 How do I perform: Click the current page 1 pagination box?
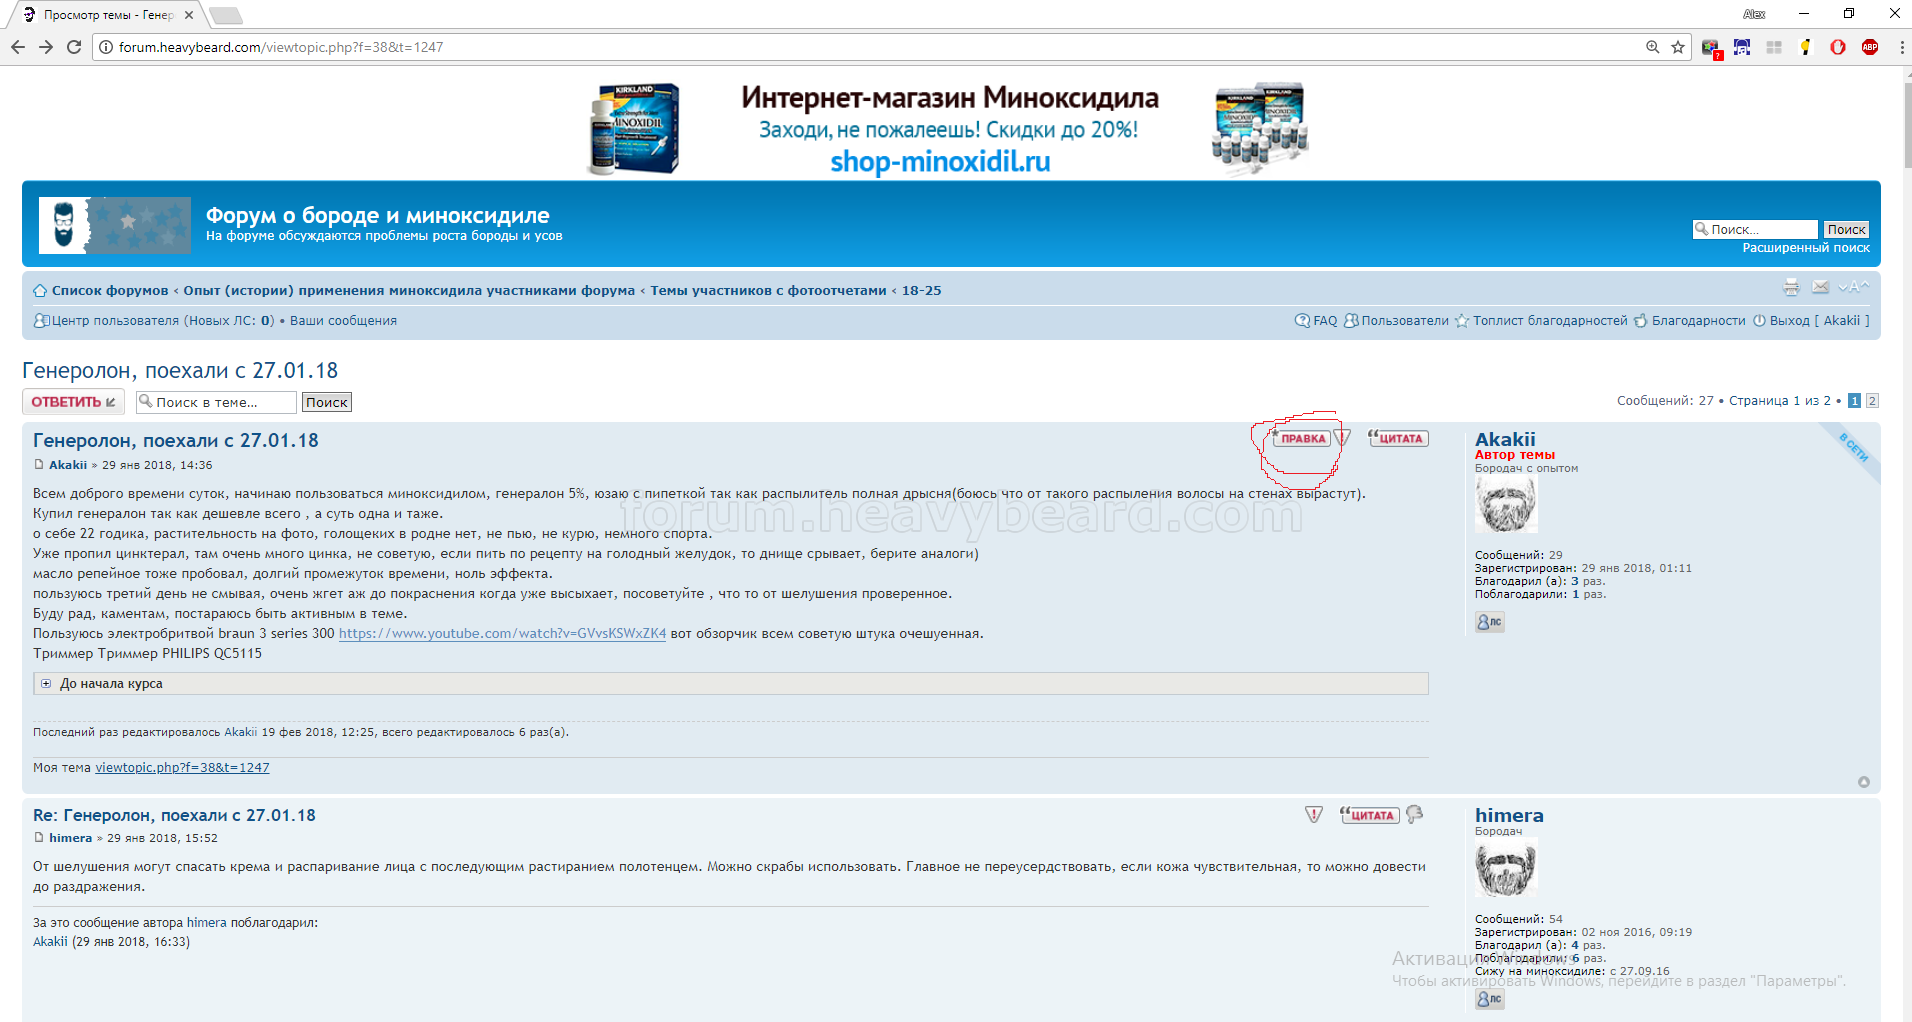1854,401
